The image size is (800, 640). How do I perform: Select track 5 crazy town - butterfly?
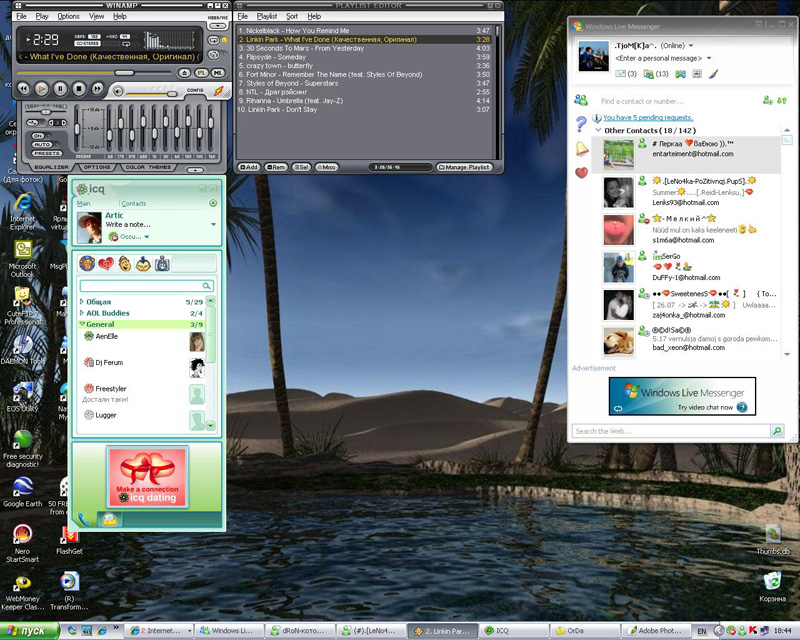click(364, 65)
